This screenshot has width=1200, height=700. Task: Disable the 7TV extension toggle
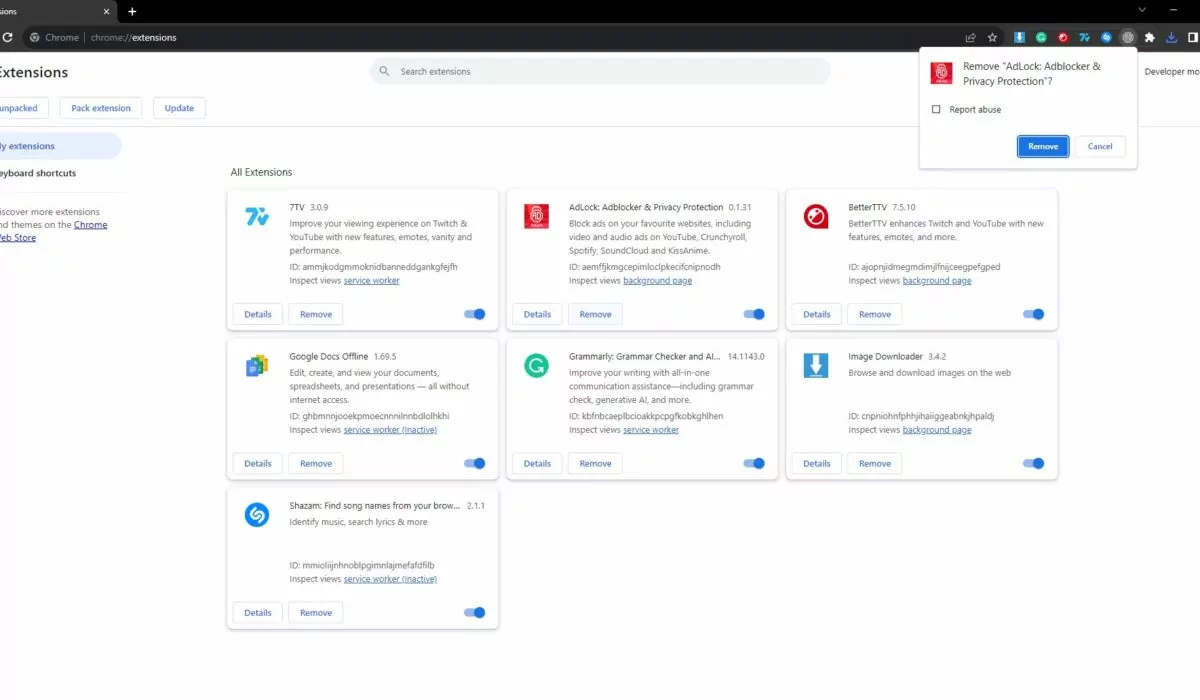point(475,314)
